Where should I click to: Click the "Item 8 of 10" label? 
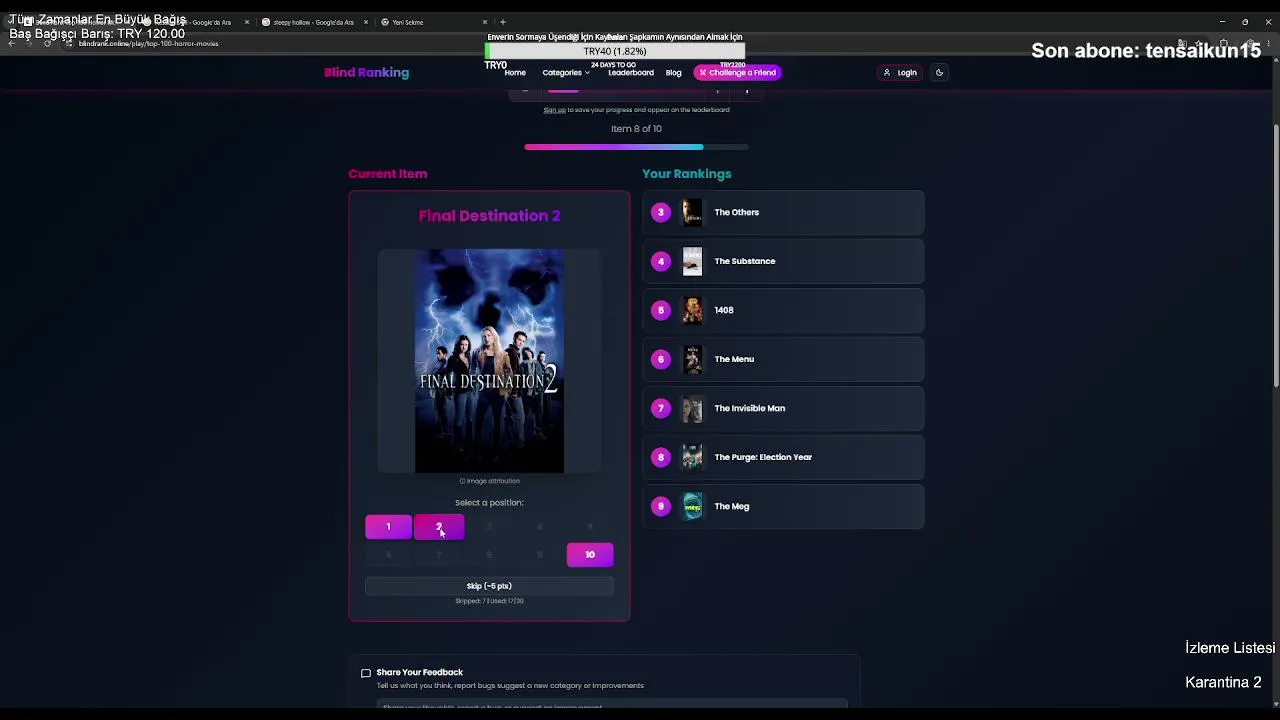pos(636,129)
